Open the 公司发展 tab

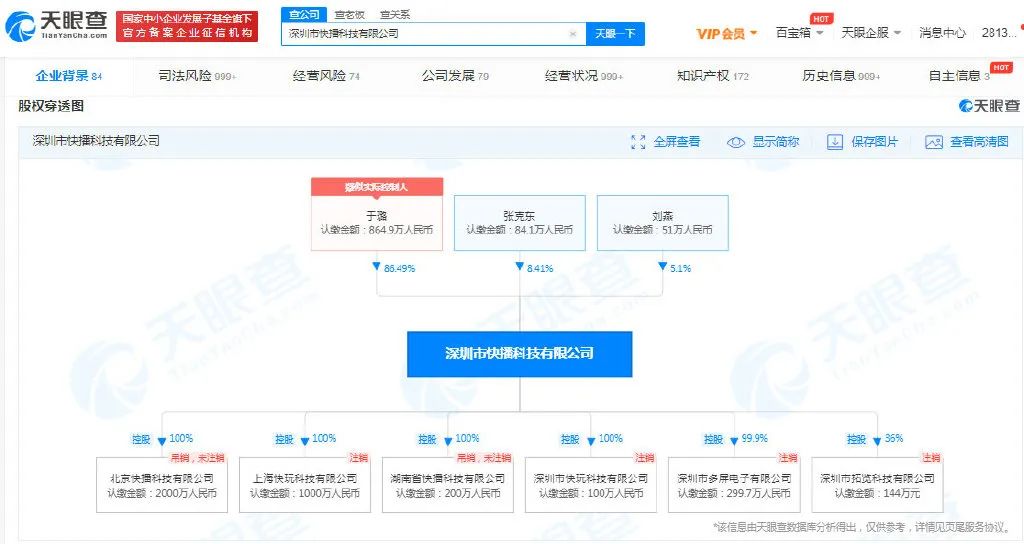(x=455, y=76)
